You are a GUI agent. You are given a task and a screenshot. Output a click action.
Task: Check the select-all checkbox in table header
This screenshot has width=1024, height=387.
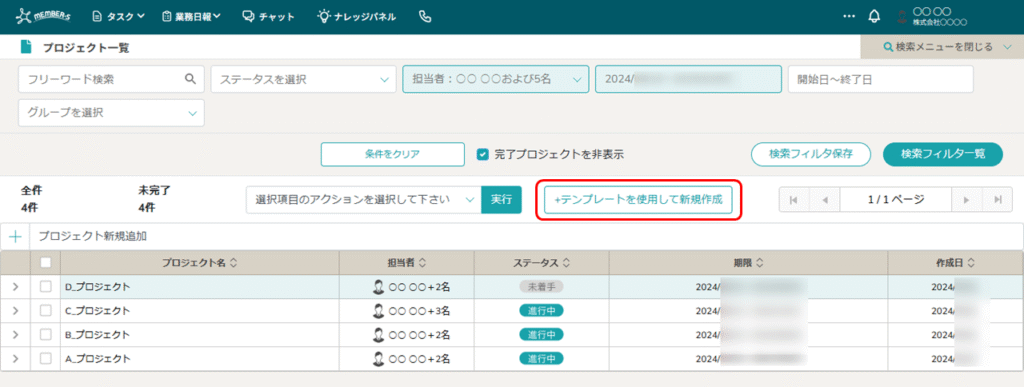(x=46, y=262)
